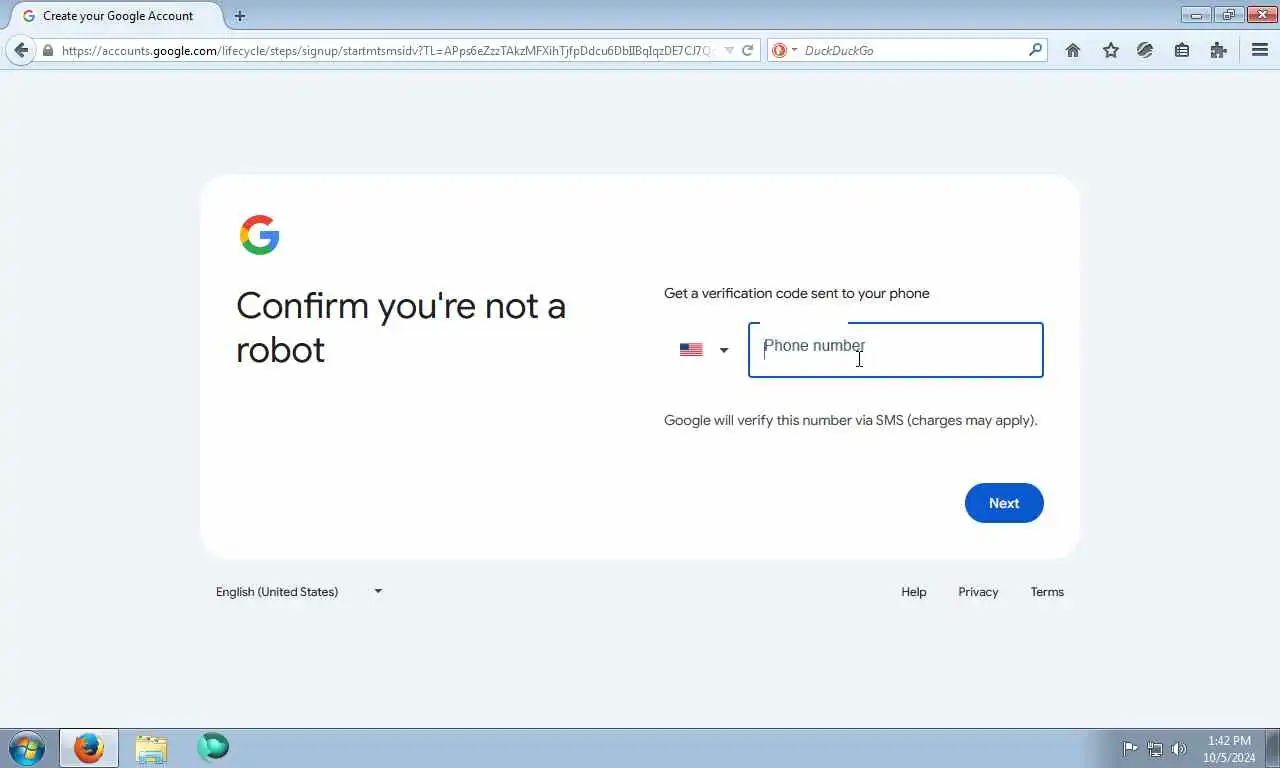
Task: Open the URL history dropdown arrow
Action: tap(729, 50)
